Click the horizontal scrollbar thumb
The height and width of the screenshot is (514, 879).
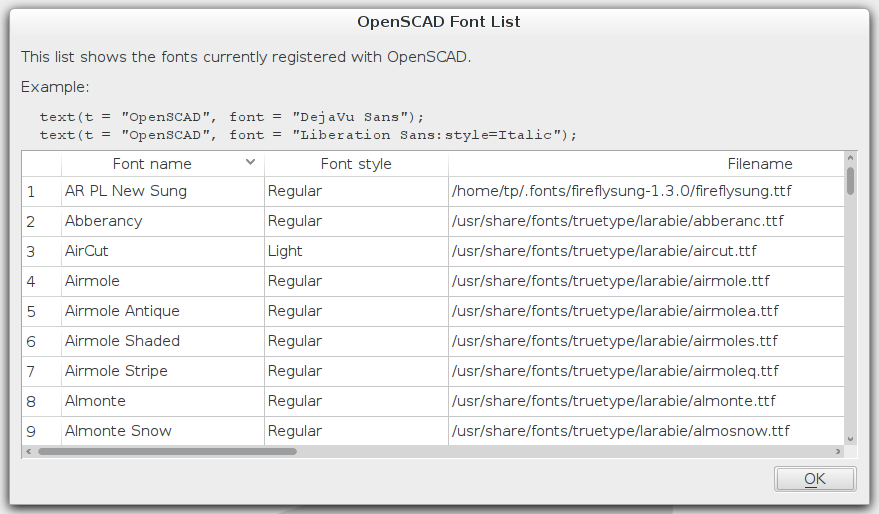pyautogui.click(x=167, y=451)
